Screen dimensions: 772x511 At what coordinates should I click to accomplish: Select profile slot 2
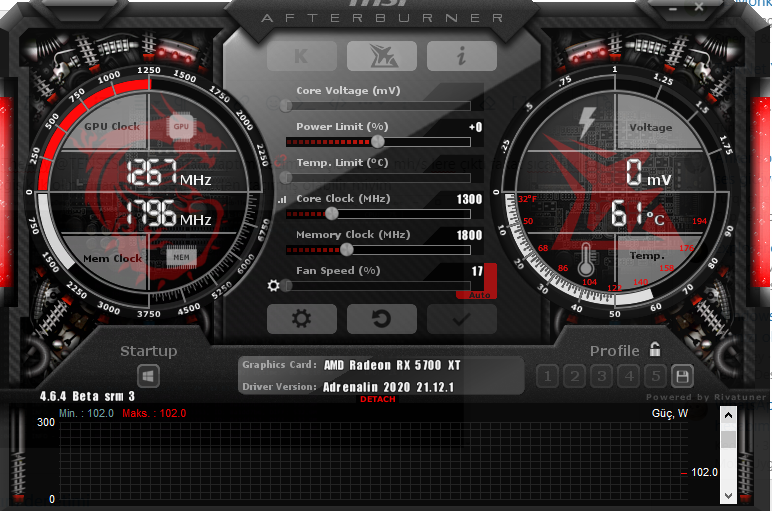575,377
